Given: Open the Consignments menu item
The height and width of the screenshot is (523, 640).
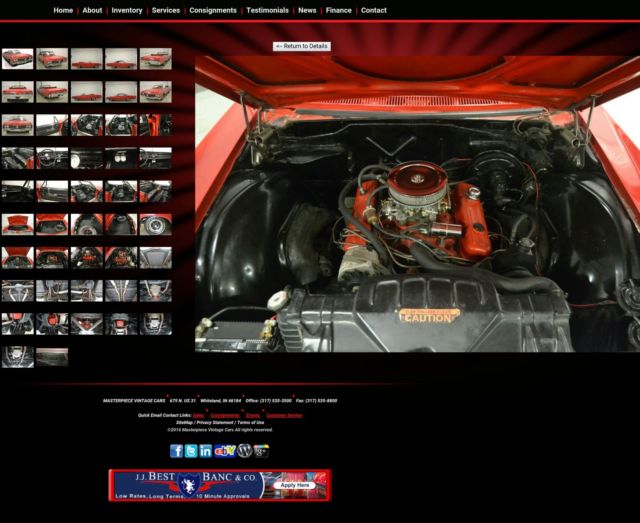Looking at the screenshot, I should point(213,10).
